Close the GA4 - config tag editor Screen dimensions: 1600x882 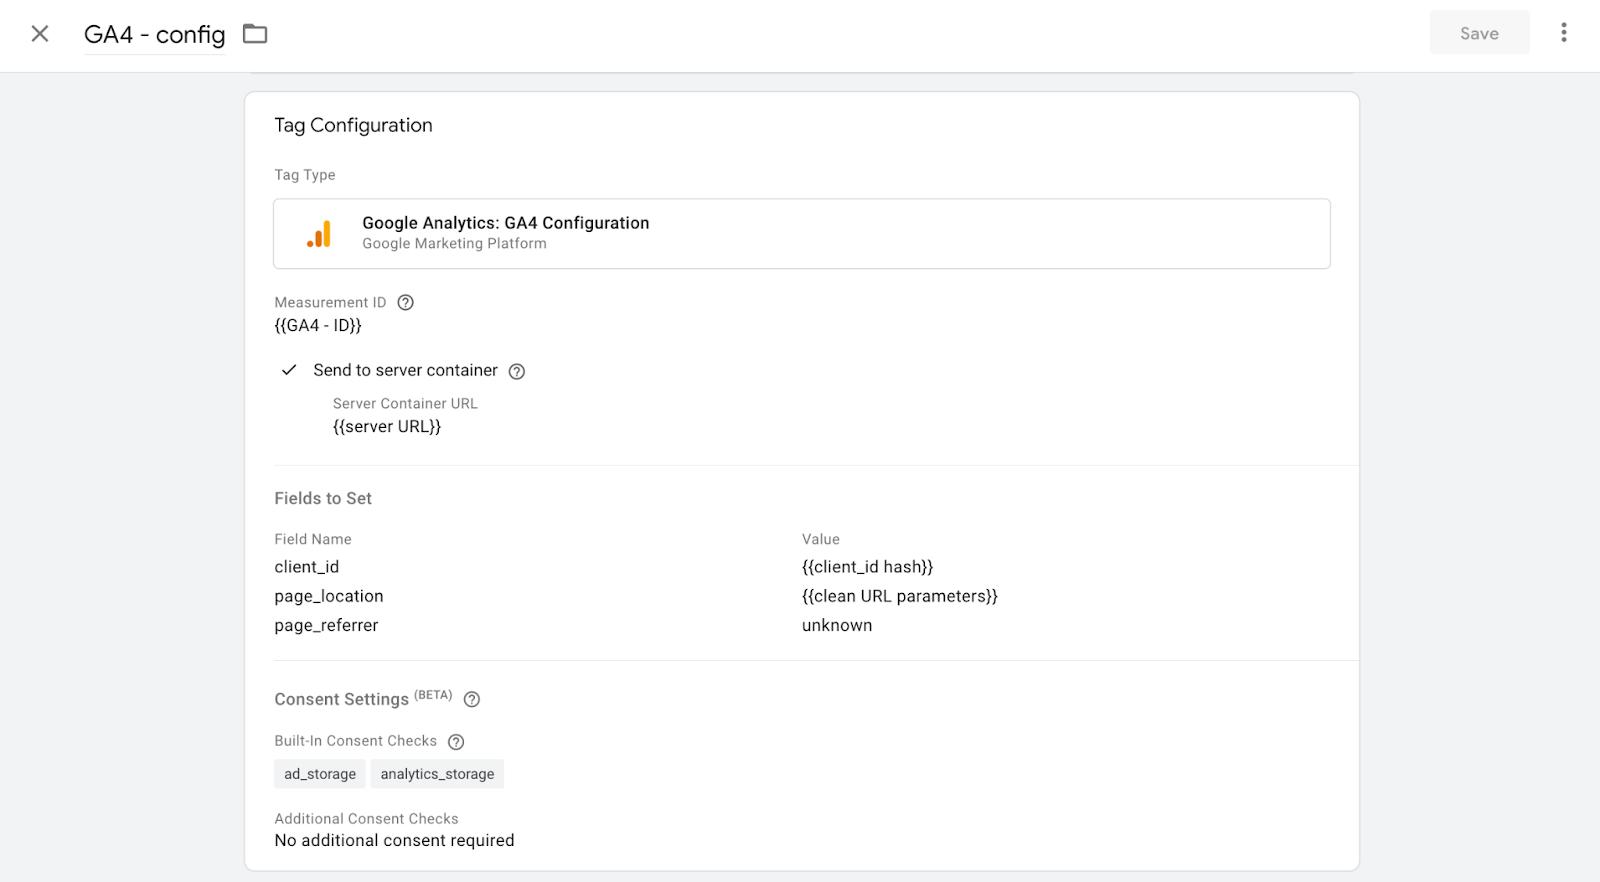[40, 34]
